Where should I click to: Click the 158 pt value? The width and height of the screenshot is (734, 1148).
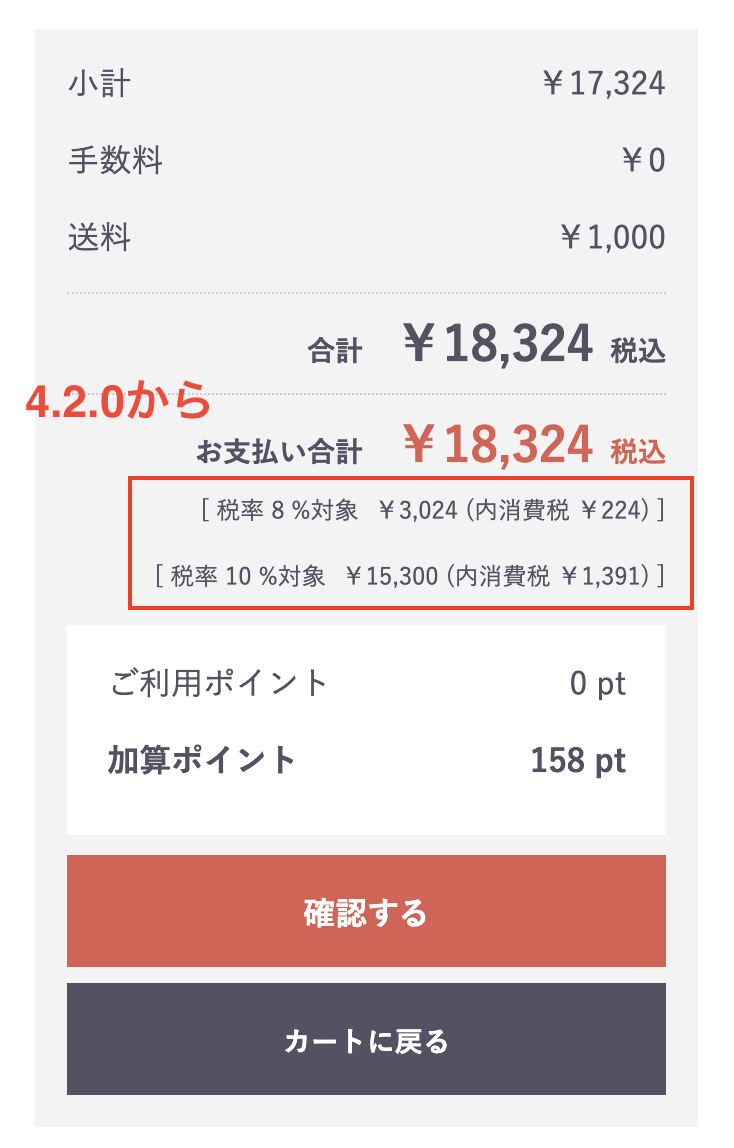point(577,760)
